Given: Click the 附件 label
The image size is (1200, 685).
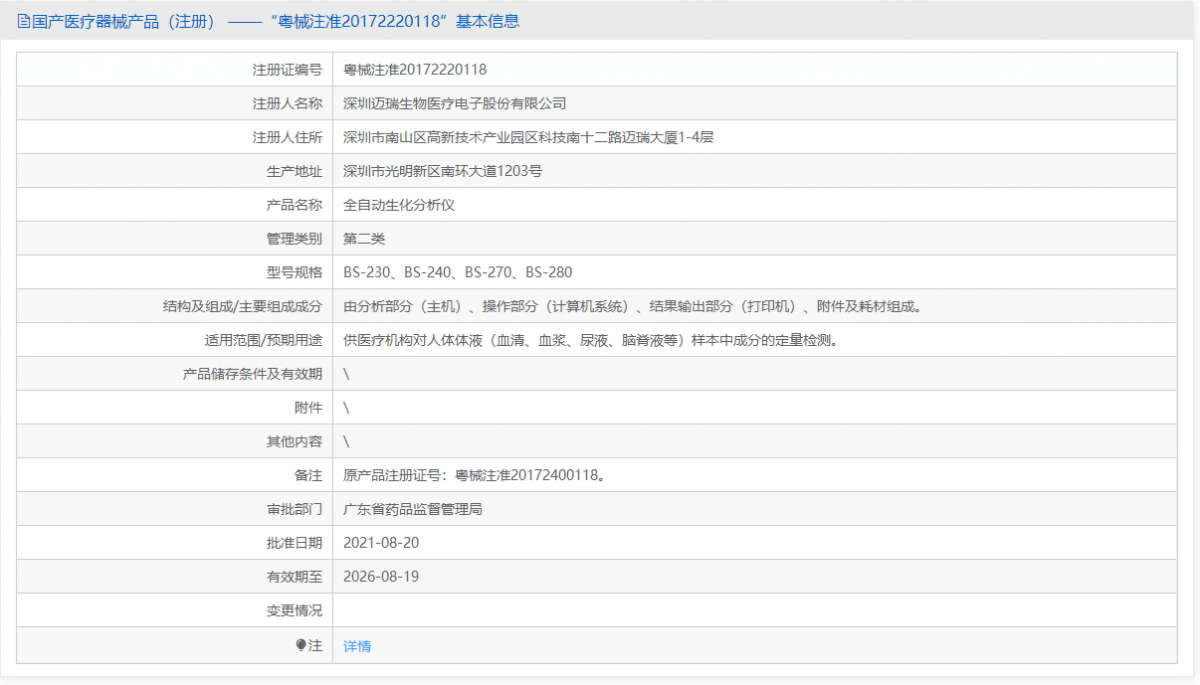Looking at the screenshot, I should click(309, 408).
